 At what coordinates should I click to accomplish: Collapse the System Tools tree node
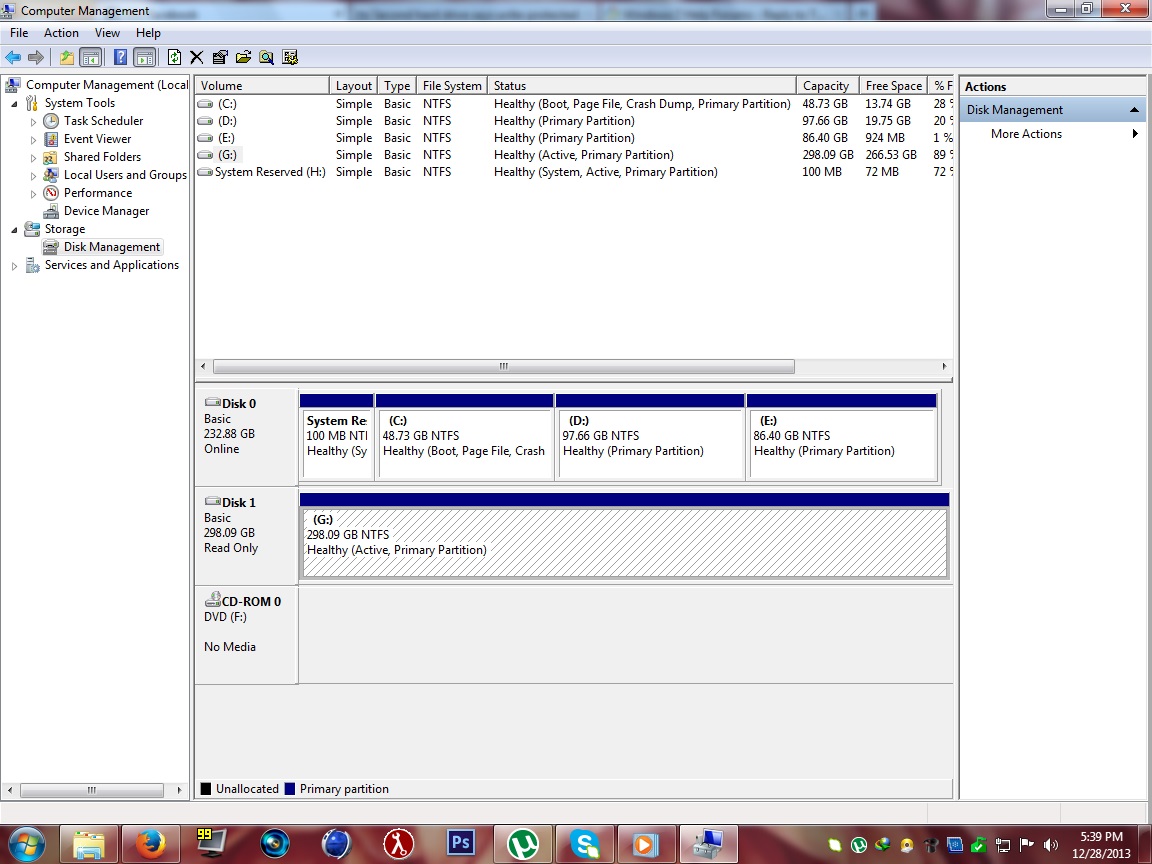14,104
